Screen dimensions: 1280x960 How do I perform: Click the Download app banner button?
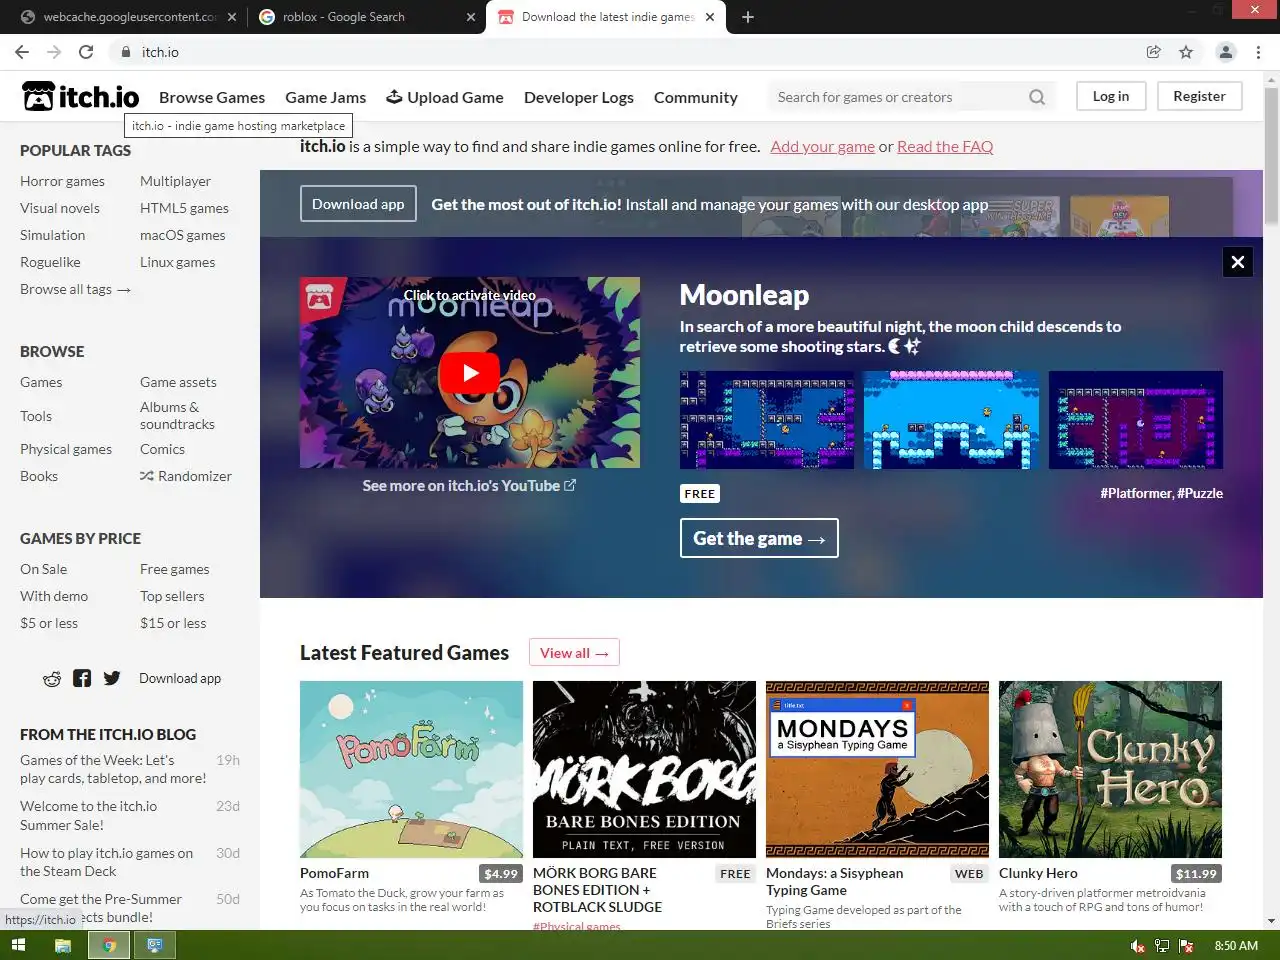(358, 204)
